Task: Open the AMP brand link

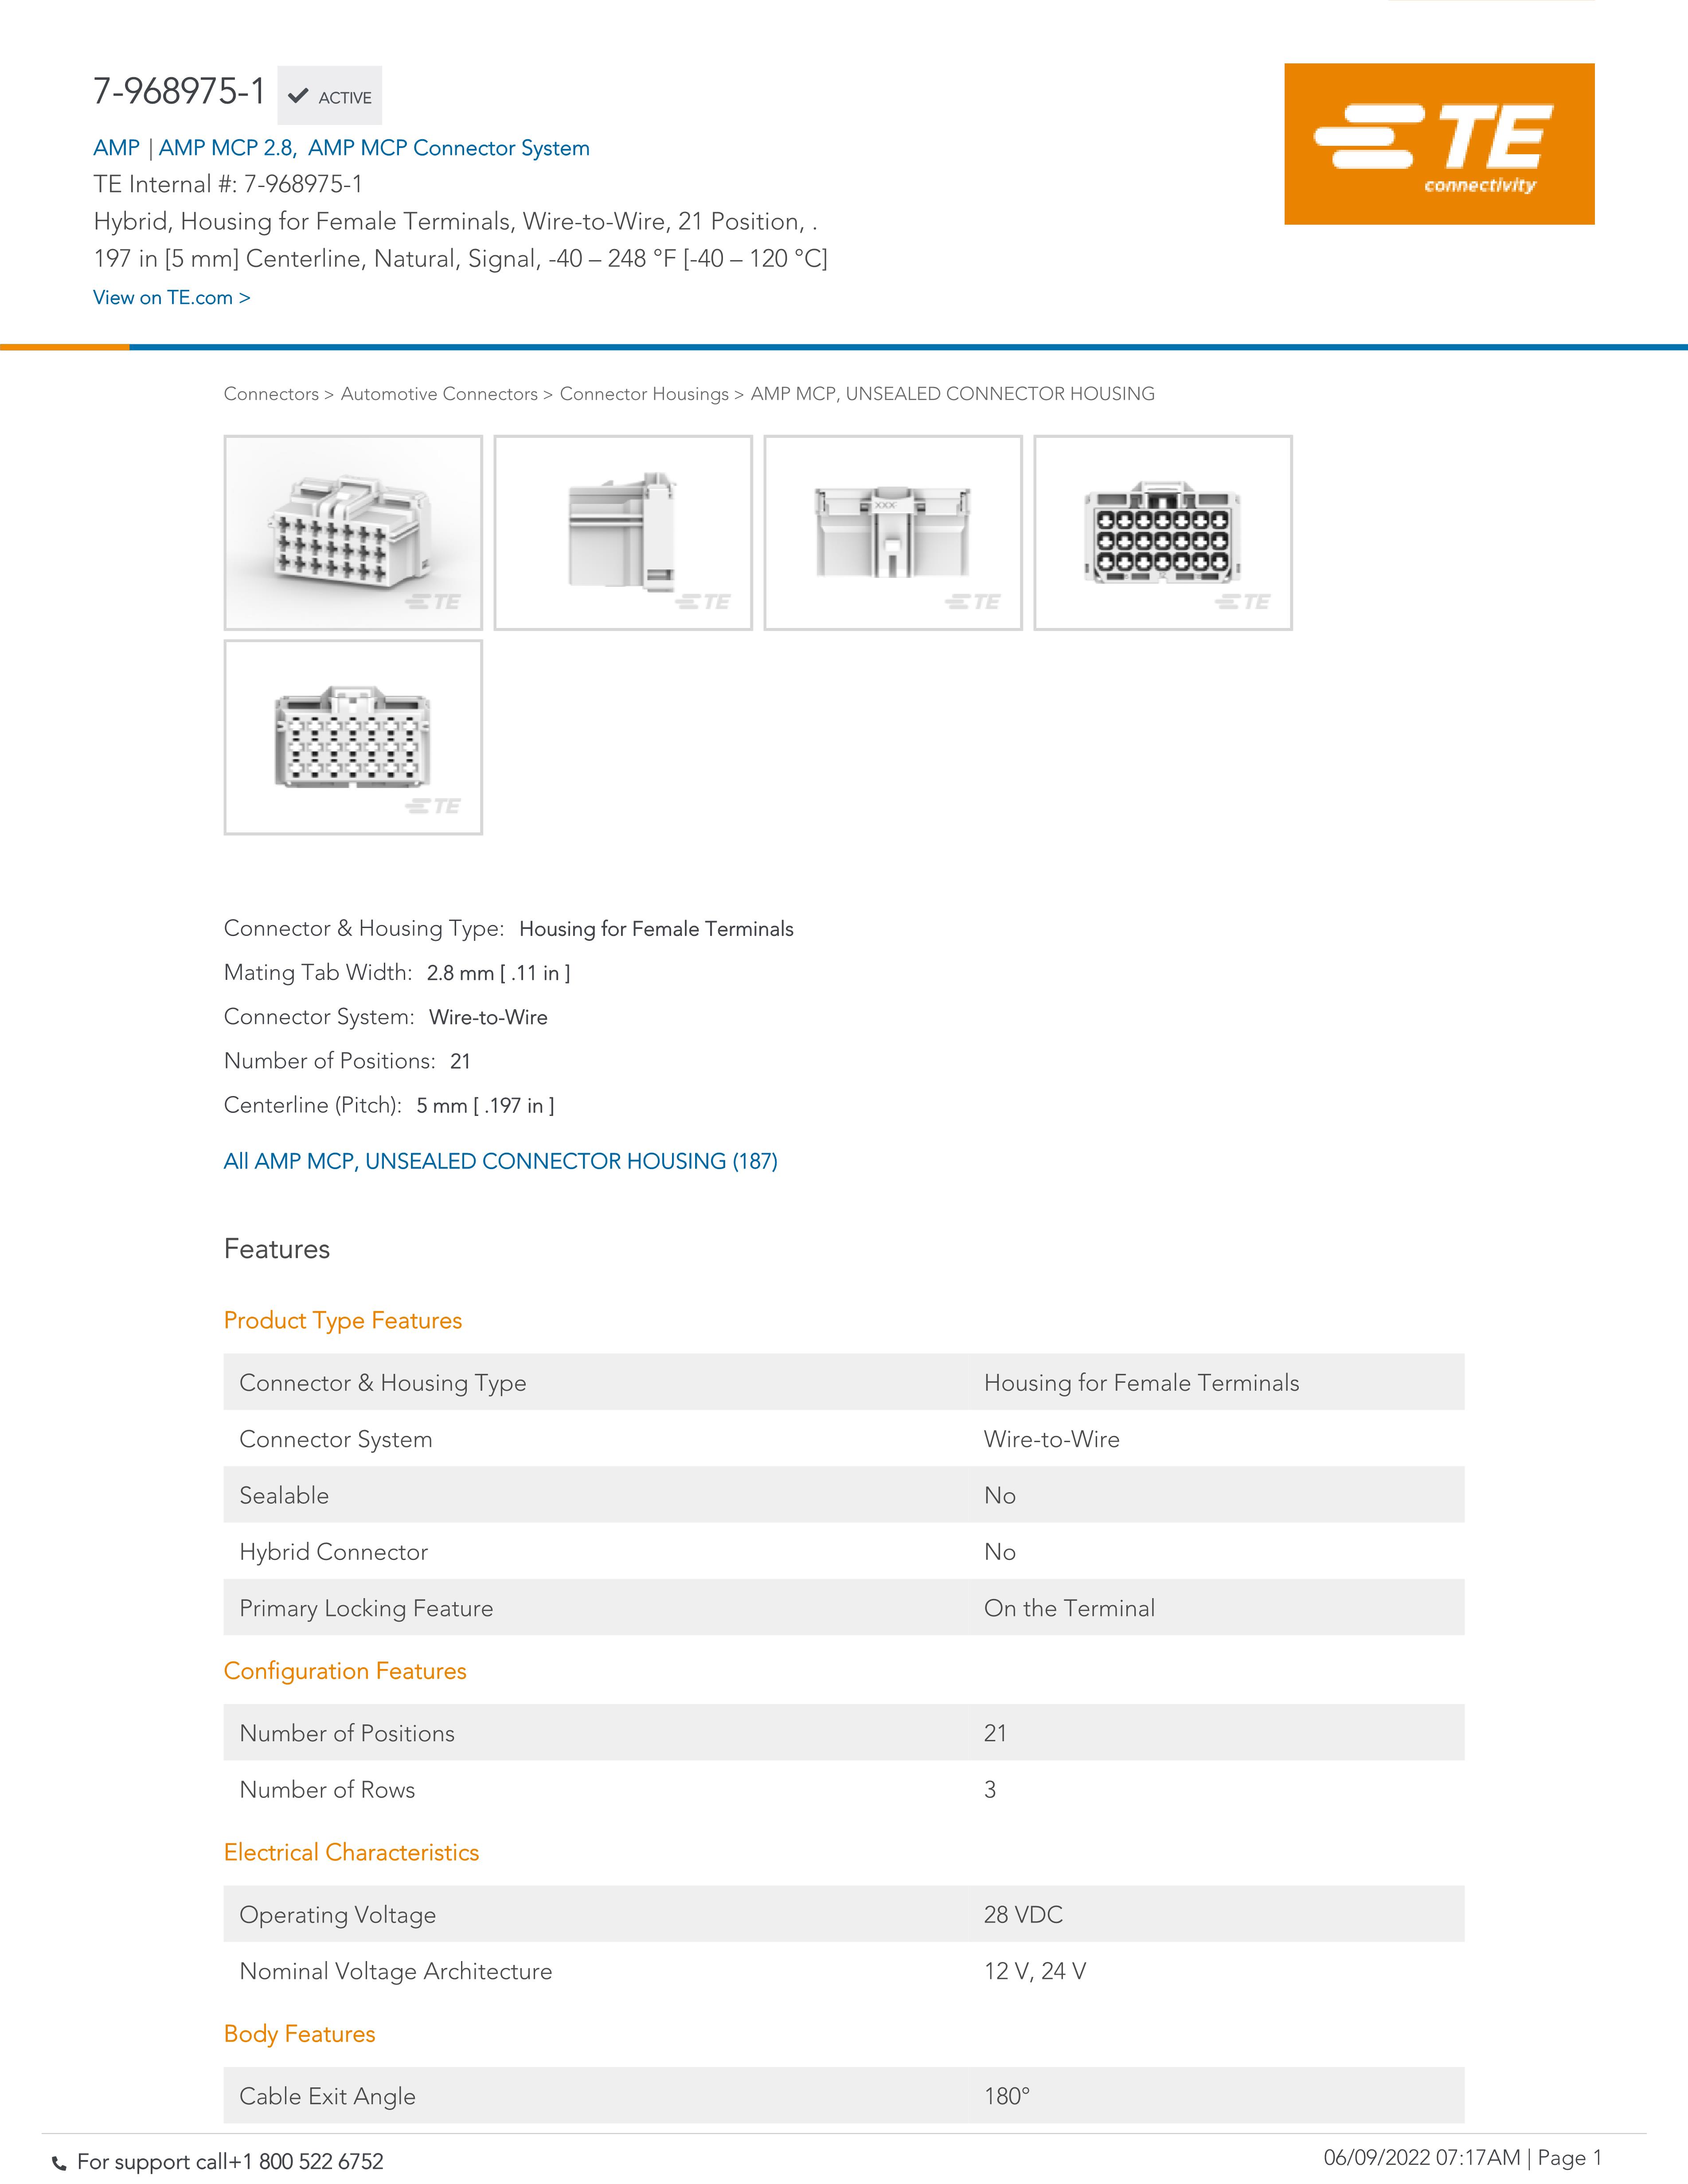Action: pyautogui.click(x=116, y=148)
